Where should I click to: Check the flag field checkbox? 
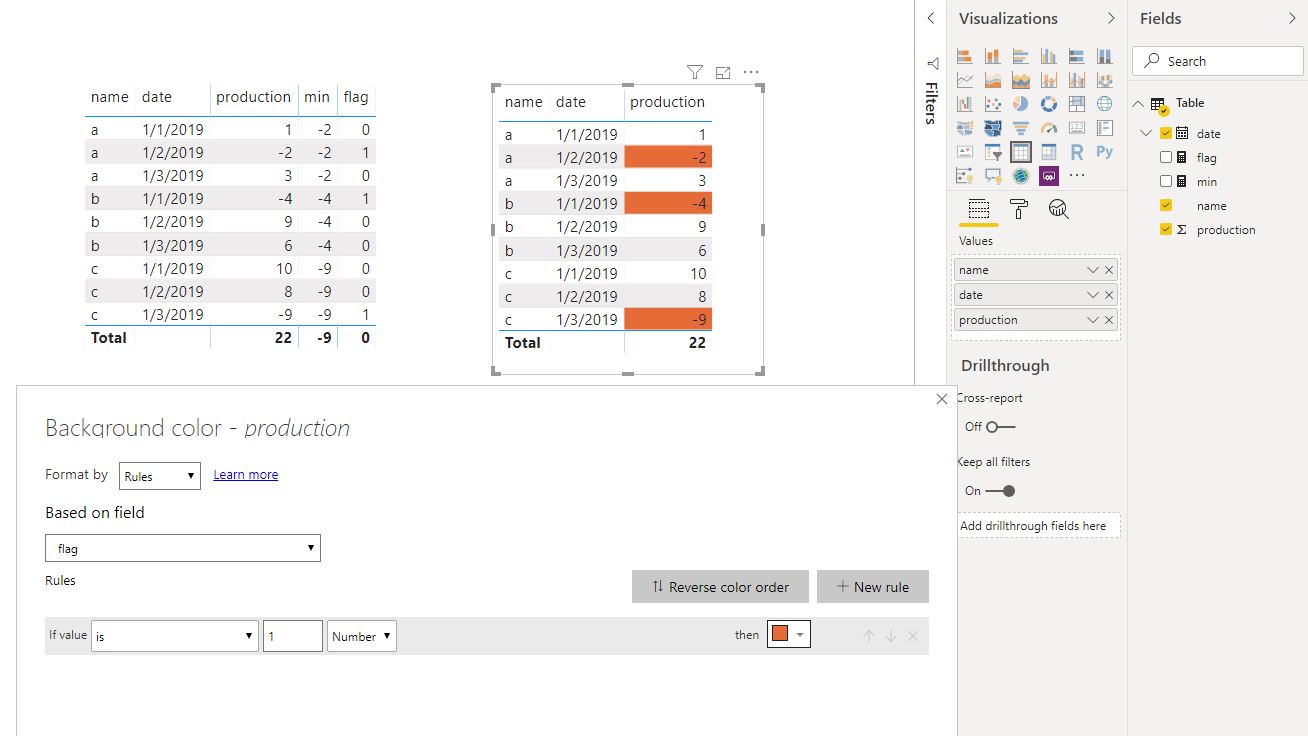click(1166, 157)
